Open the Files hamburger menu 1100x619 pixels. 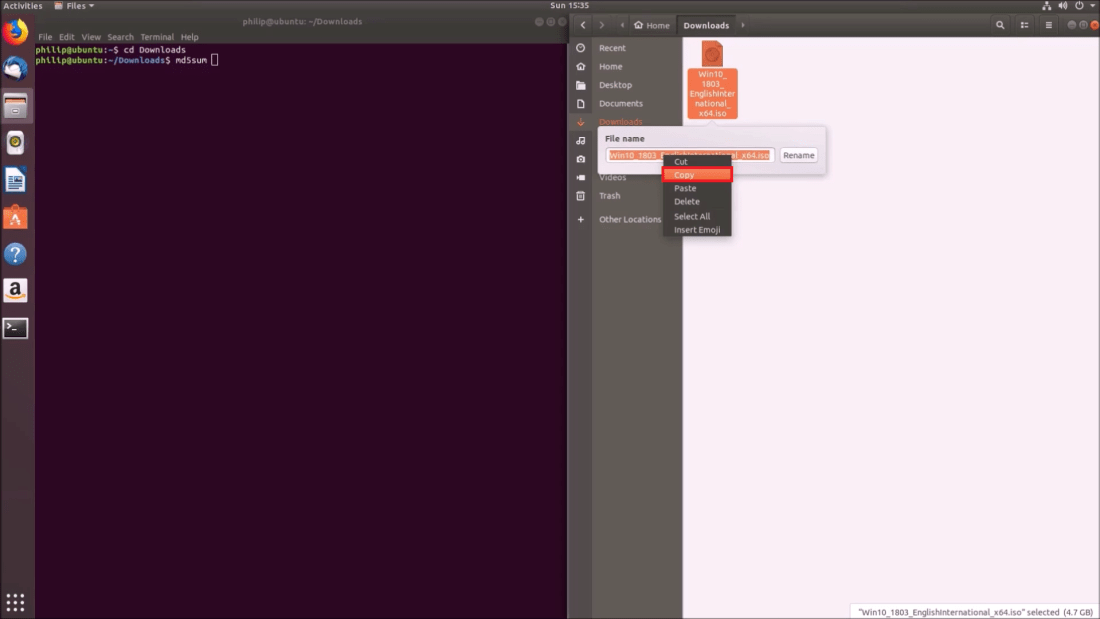tap(1049, 25)
